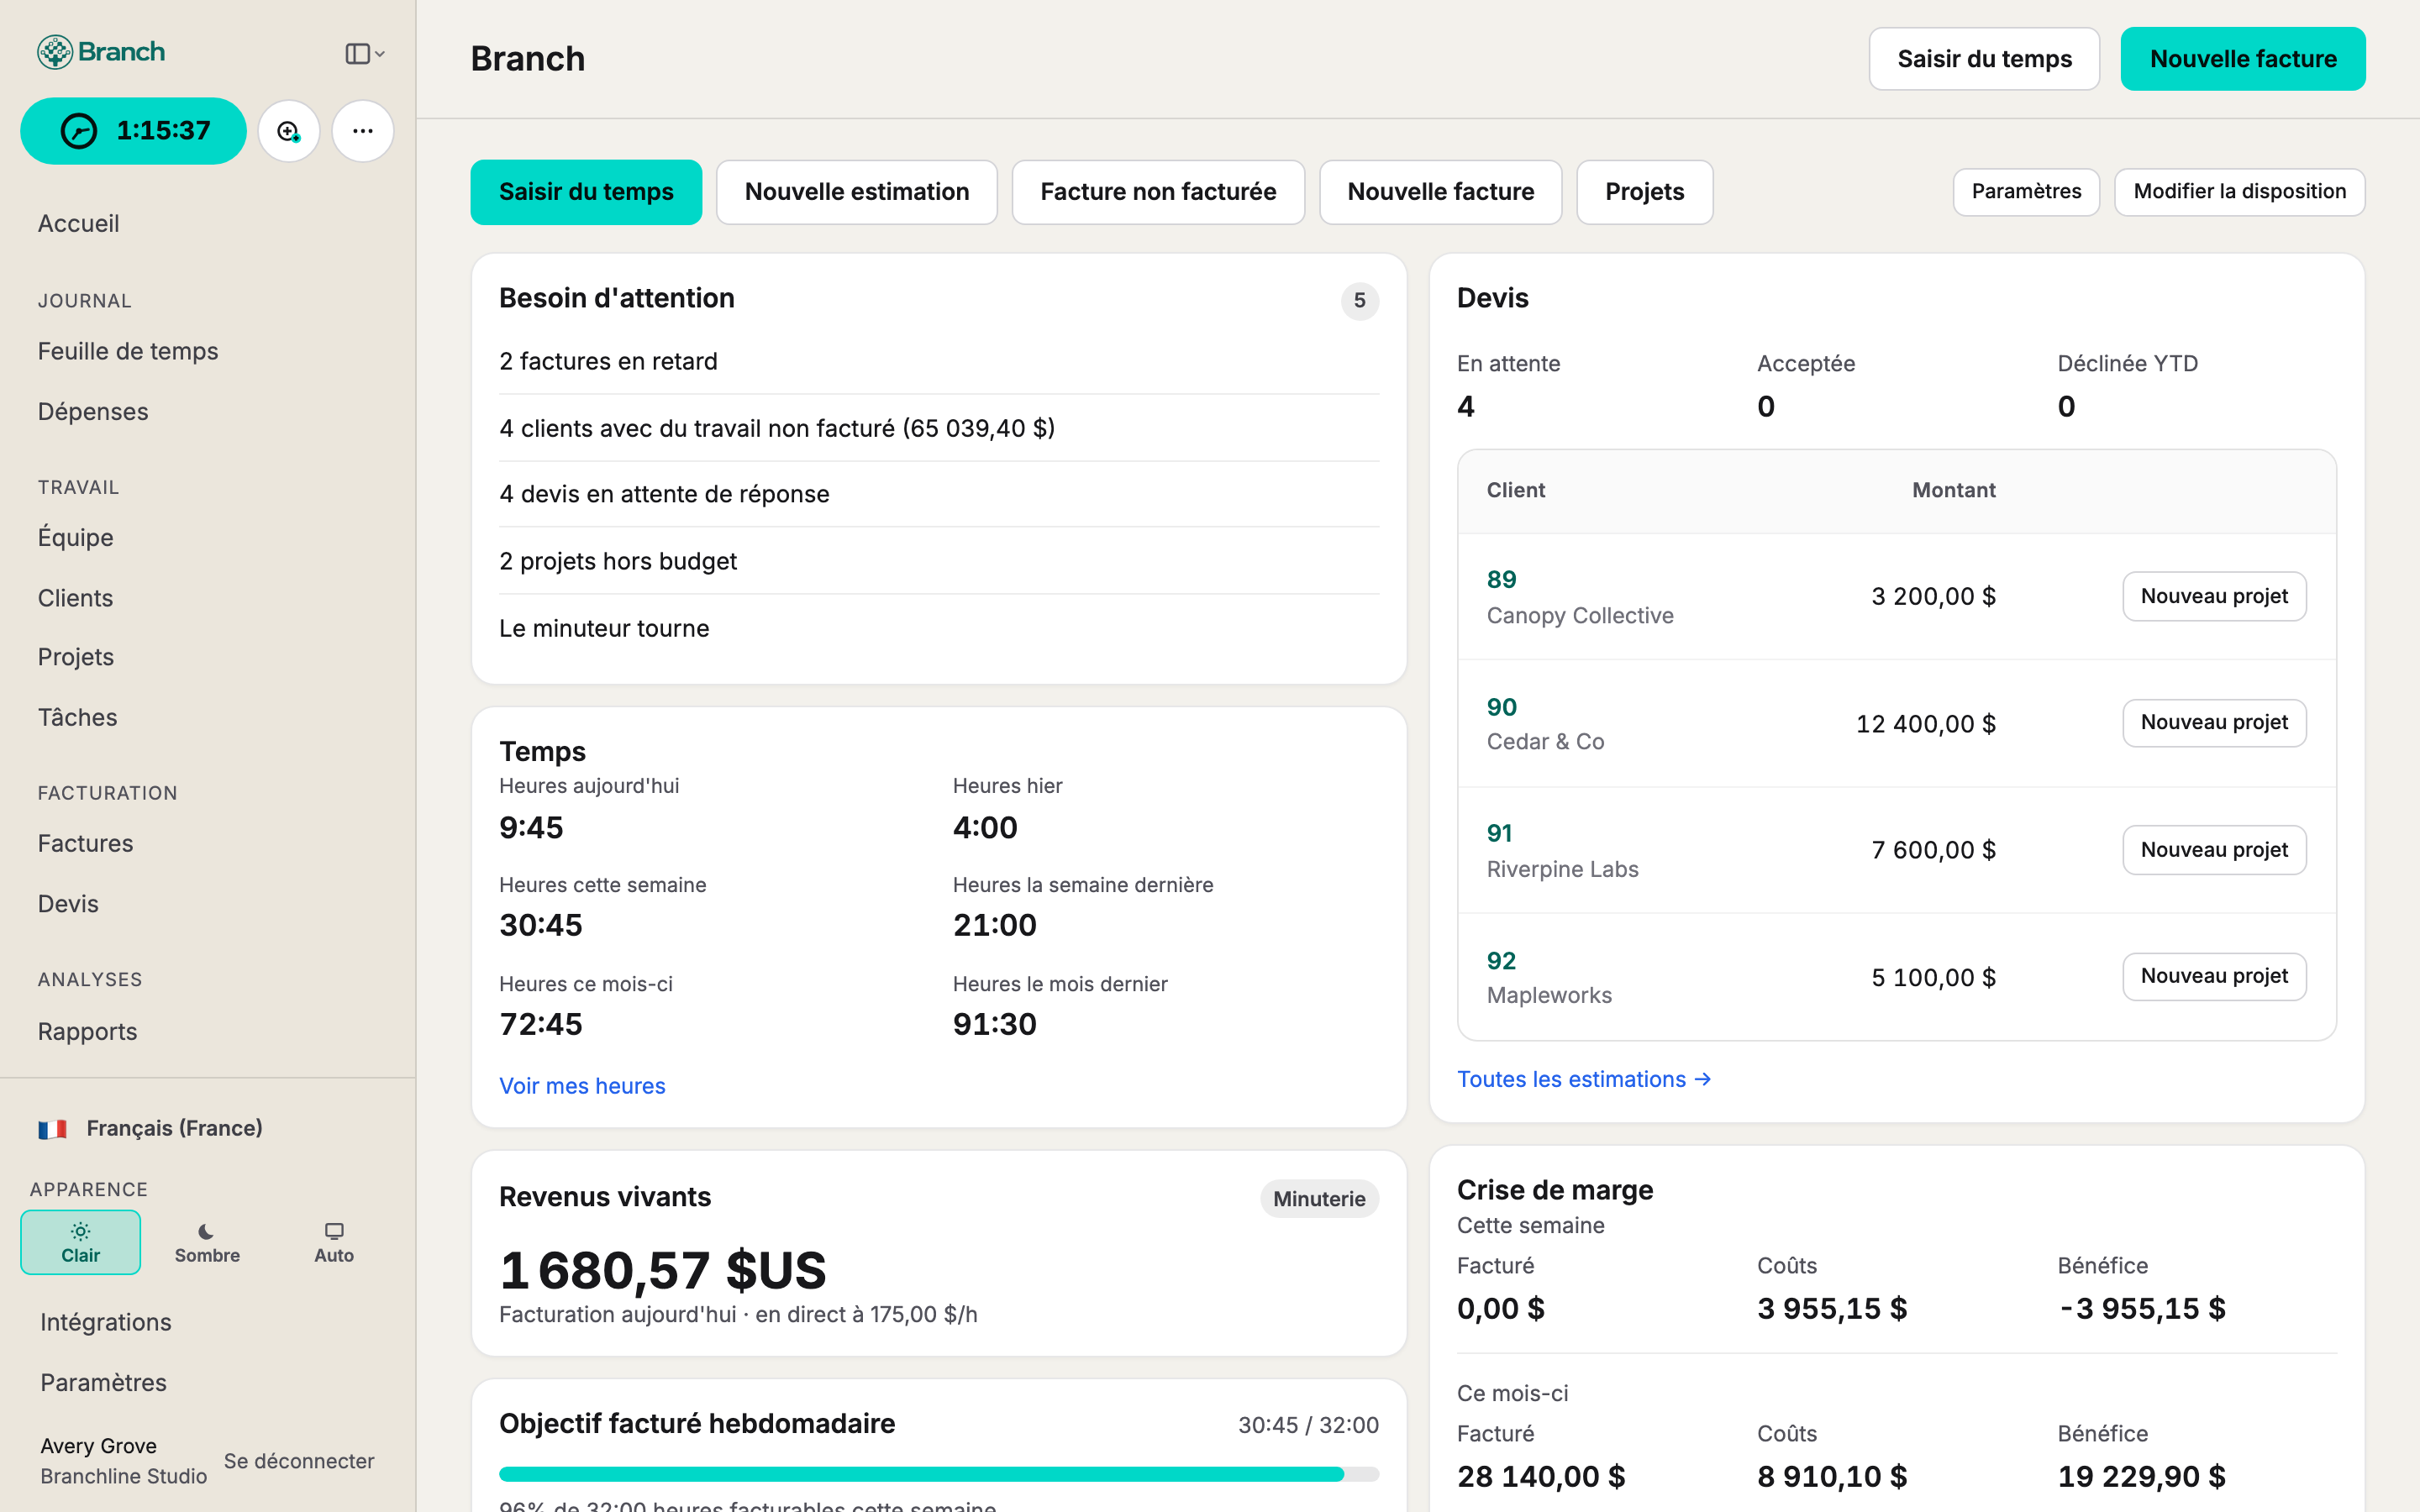
Task: Go to Accueil in the sidebar
Action: point(78,223)
